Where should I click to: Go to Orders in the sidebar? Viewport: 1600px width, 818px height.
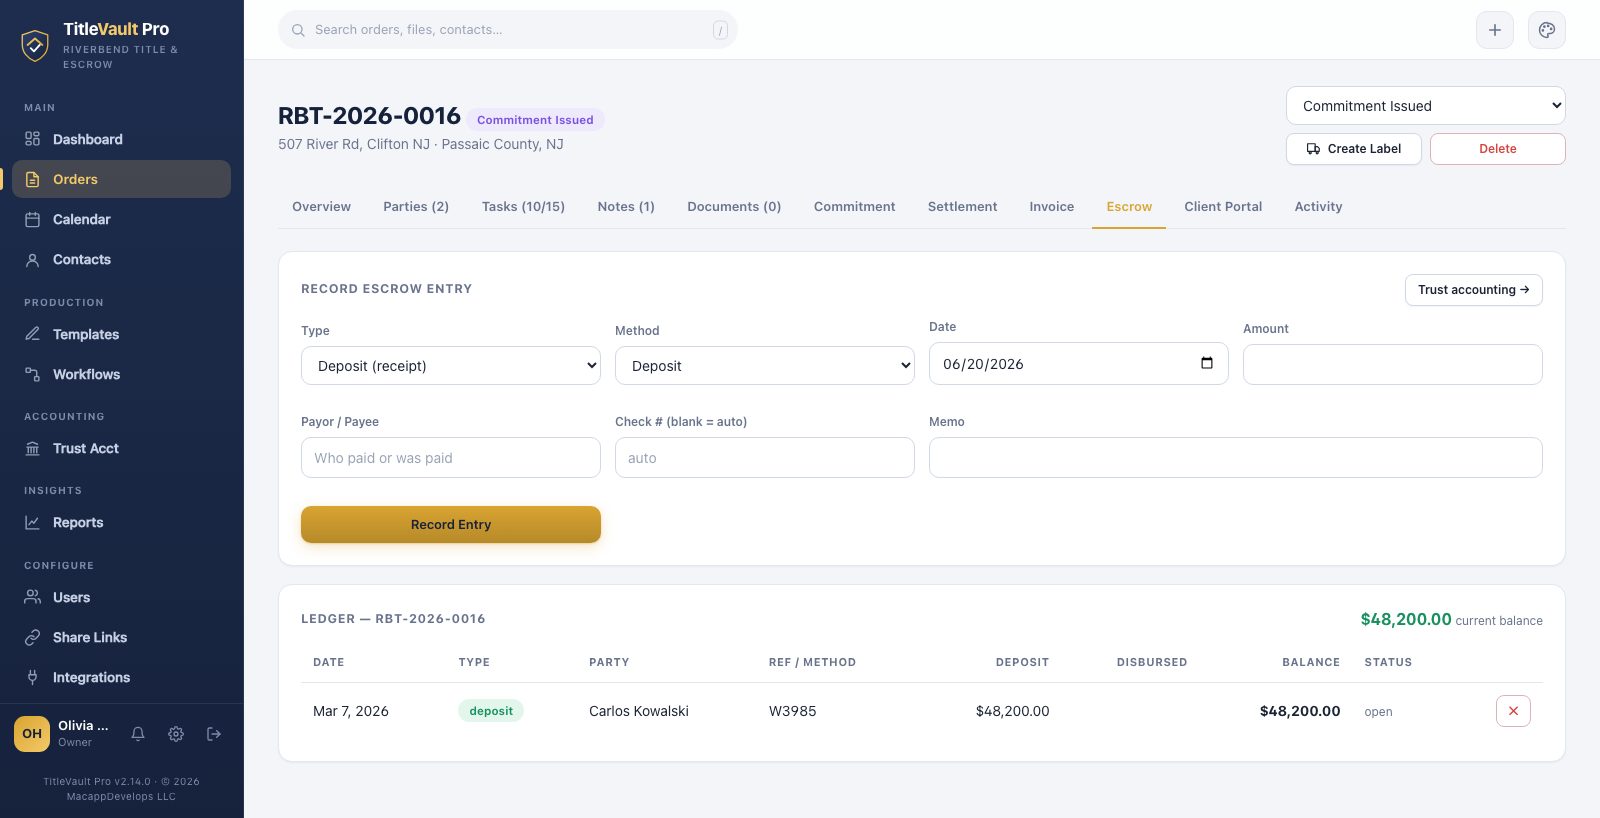point(121,179)
